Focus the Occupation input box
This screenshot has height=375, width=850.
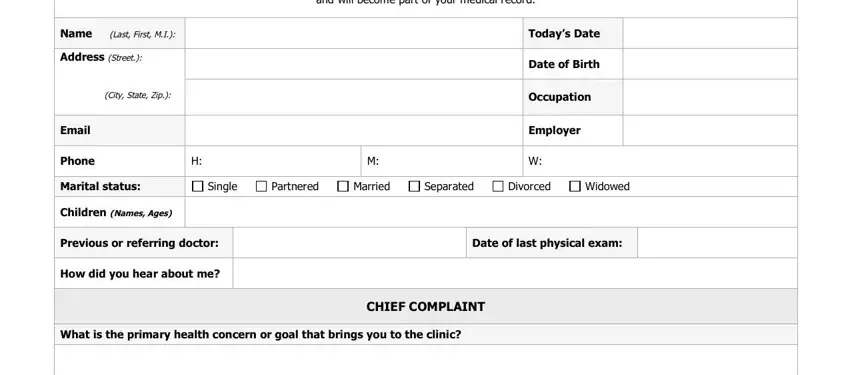pyautogui.click(x=710, y=97)
